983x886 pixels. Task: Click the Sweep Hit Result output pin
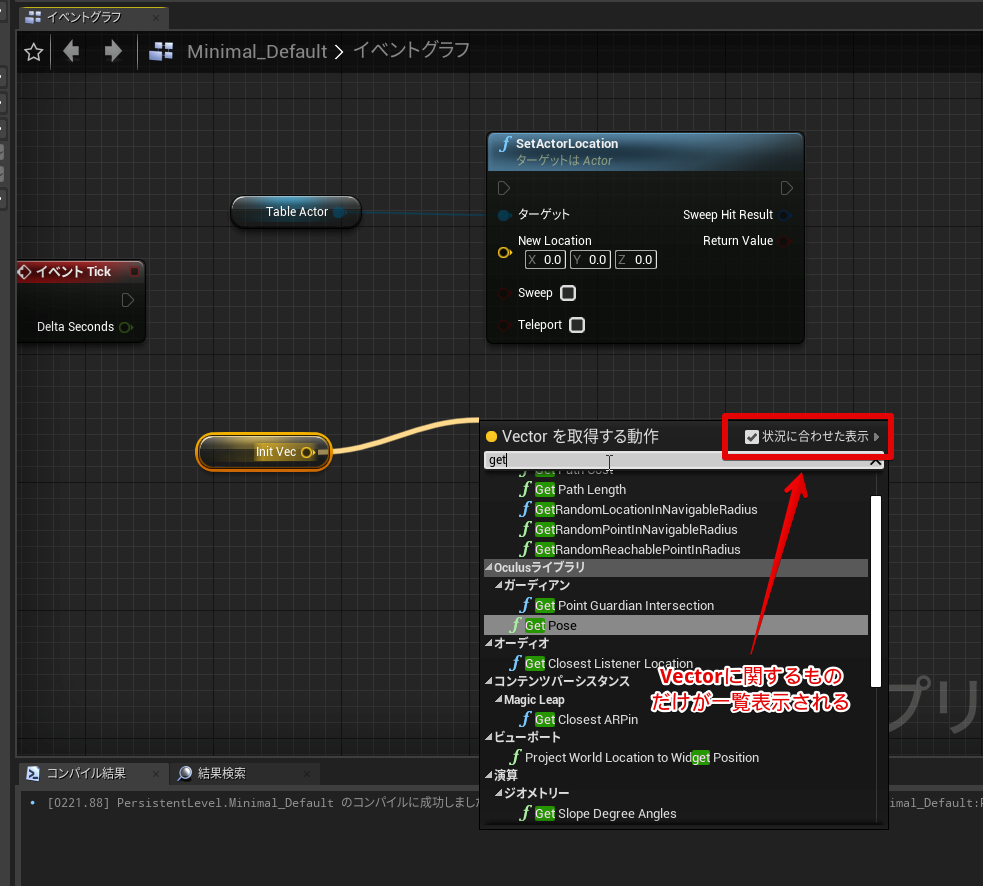pyautogui.click(x=785, y=215)
